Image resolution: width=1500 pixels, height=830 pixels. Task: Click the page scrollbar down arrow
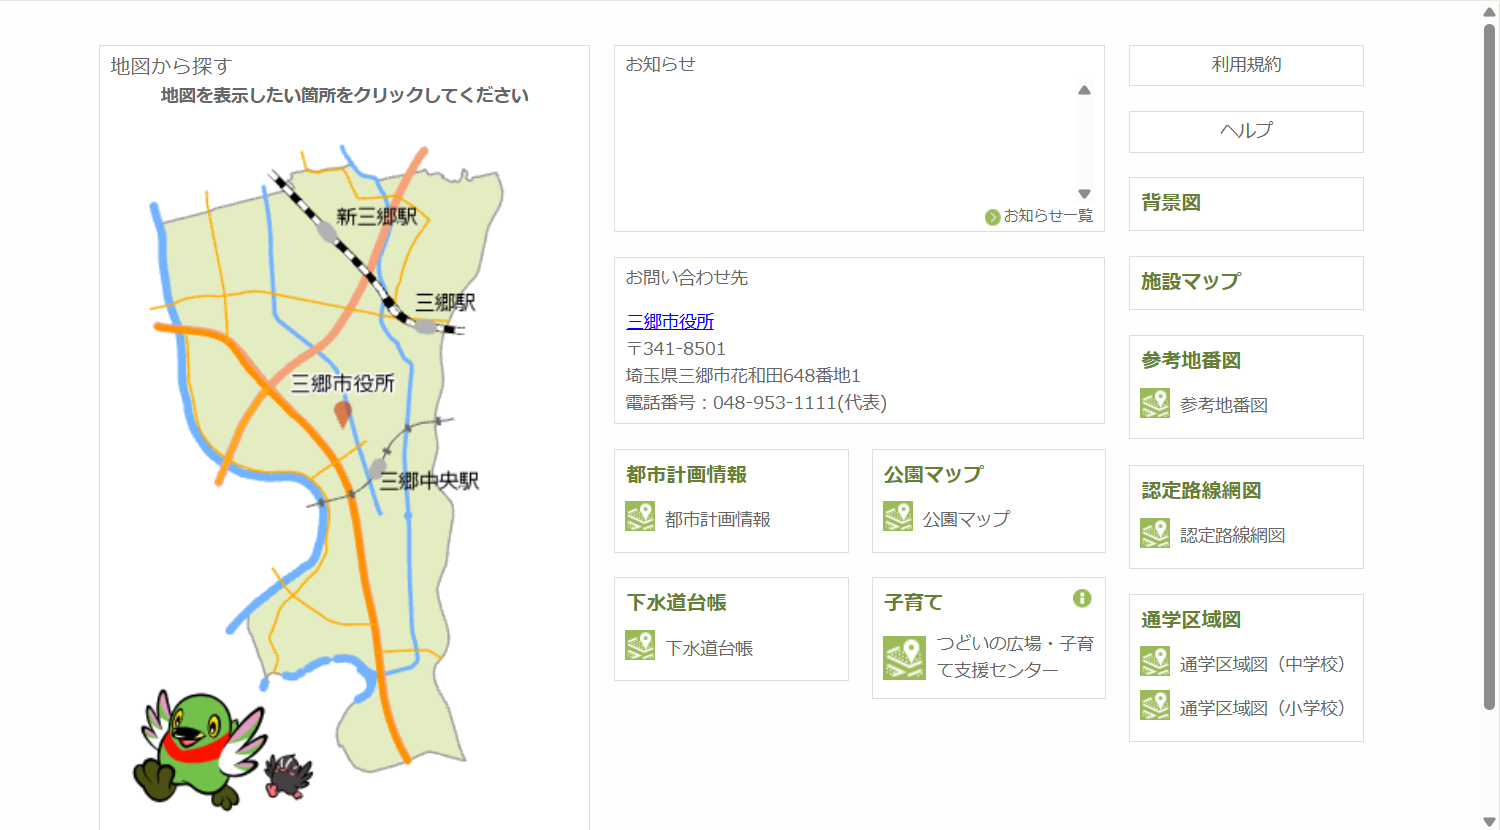point(1489,822)
